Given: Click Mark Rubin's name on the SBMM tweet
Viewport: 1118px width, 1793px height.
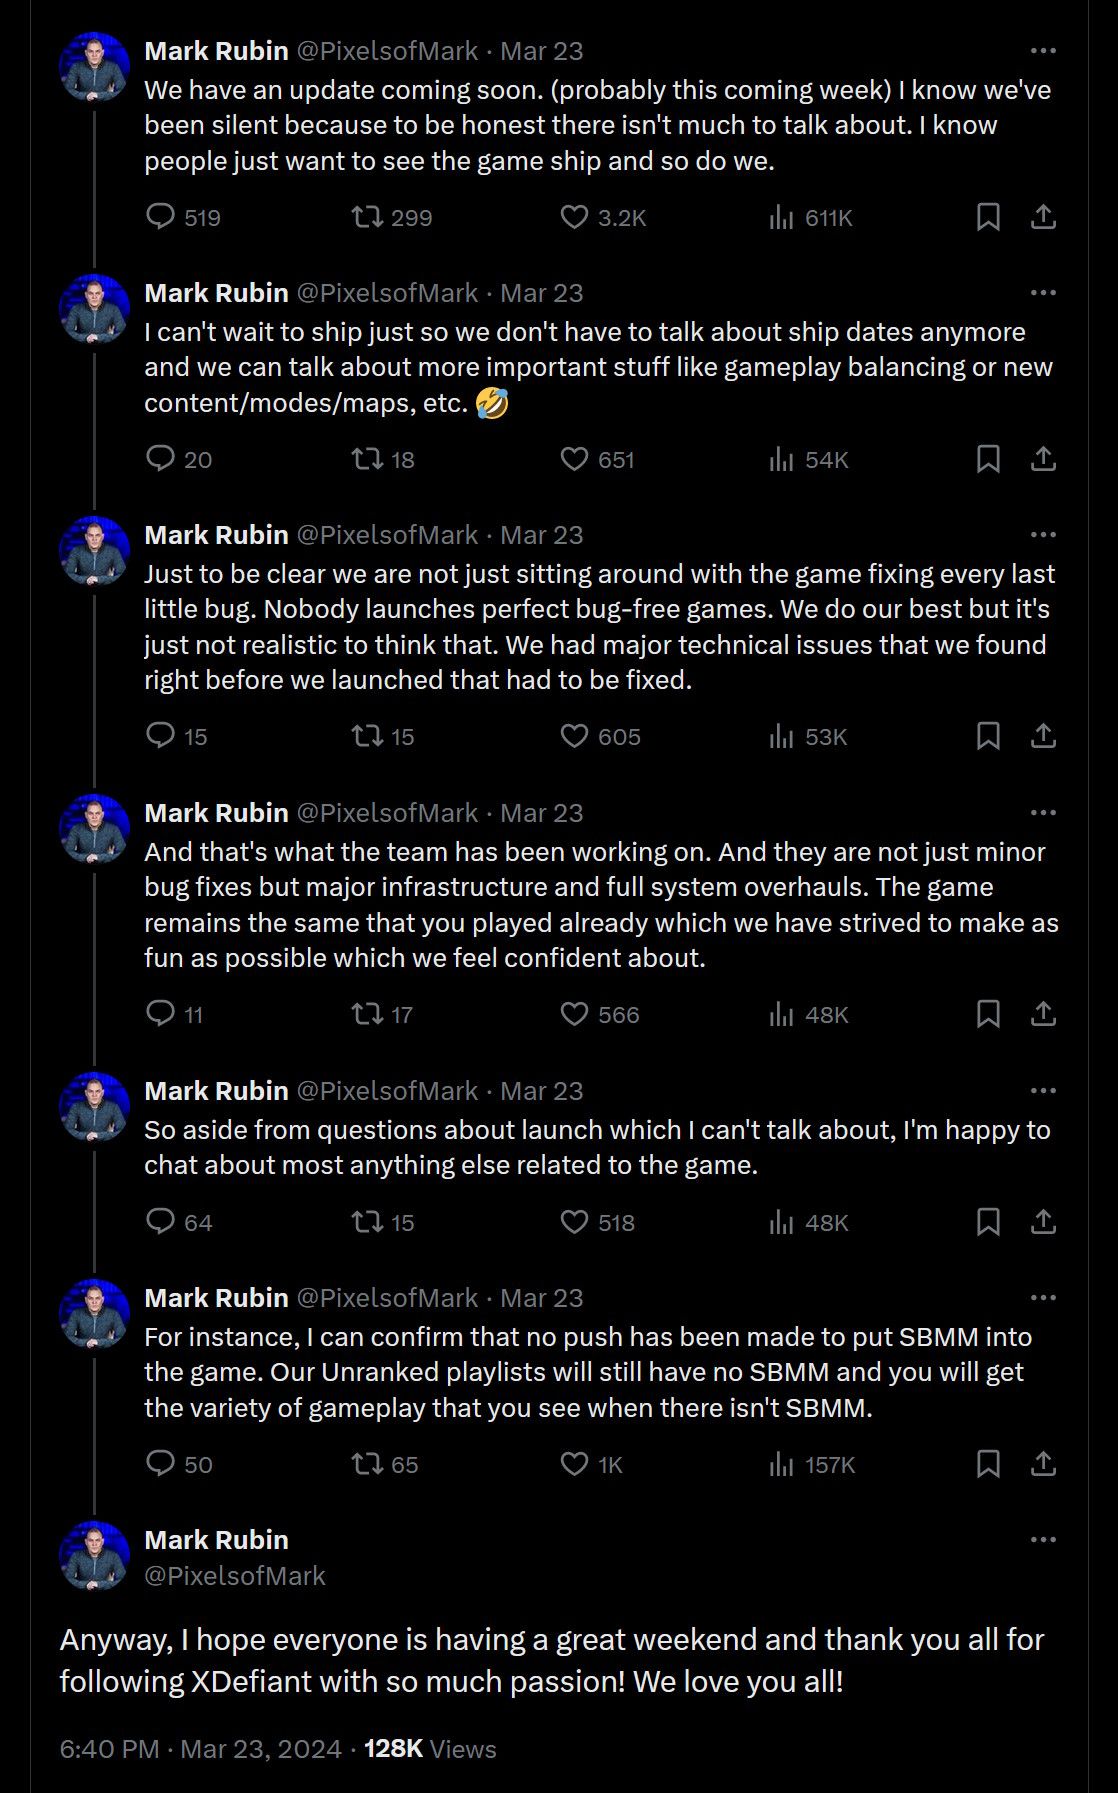Looking at the screenshot, I should click(x=216, y=1298).
